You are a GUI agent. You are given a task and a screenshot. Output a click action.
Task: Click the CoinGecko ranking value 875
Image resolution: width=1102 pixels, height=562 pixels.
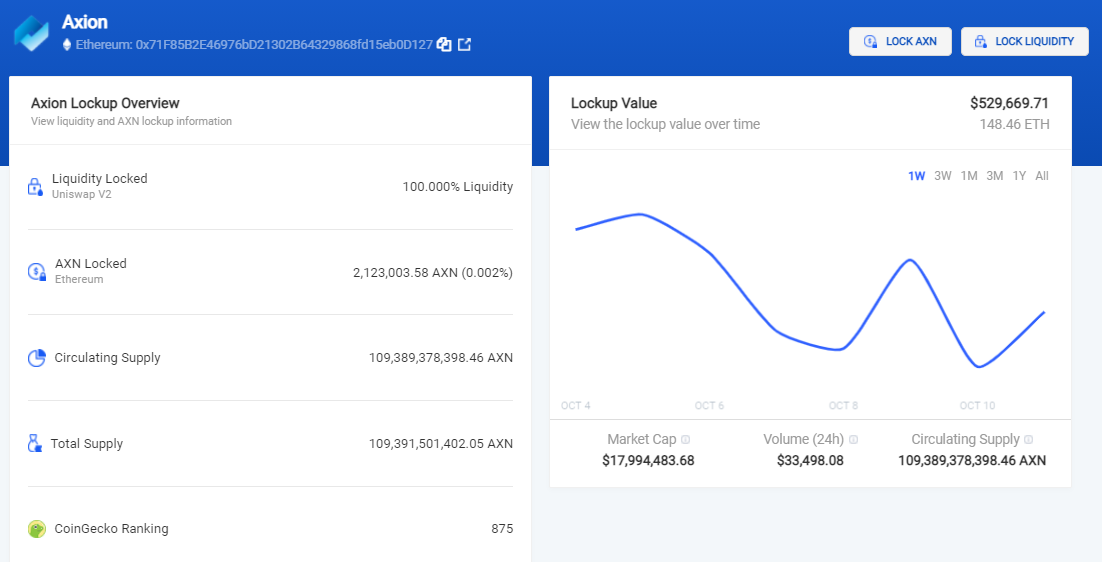(x=502, y=528)
